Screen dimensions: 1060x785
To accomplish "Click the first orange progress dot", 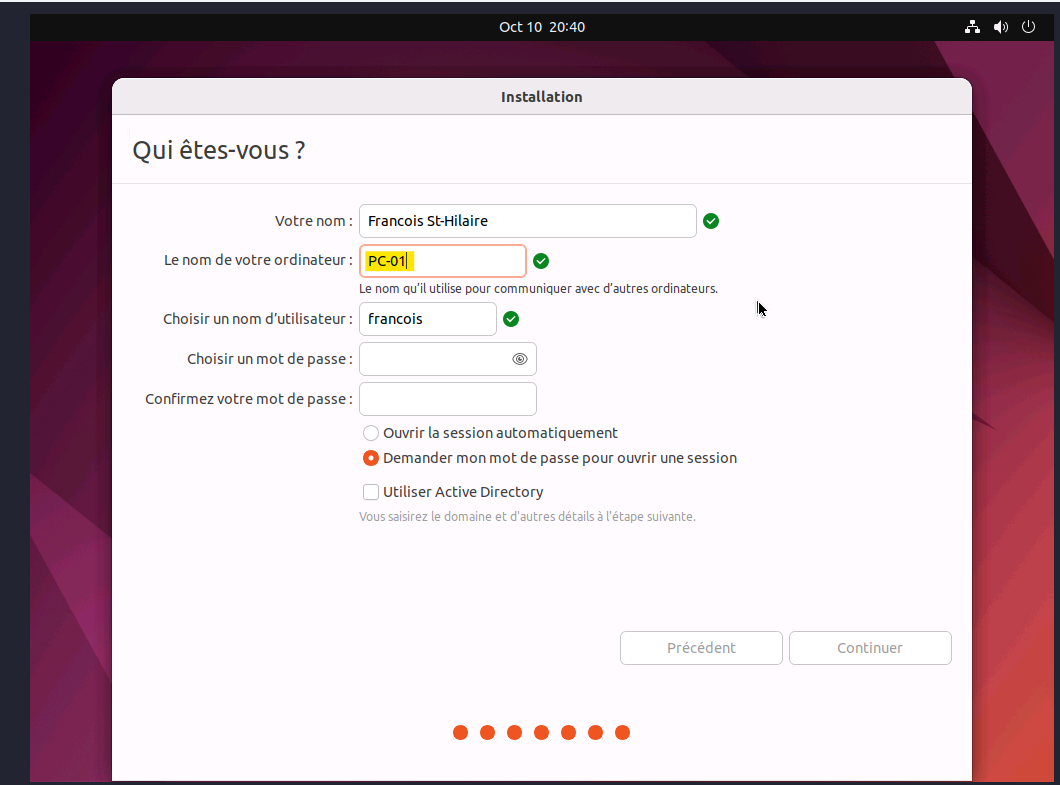I will click(461, 733).
